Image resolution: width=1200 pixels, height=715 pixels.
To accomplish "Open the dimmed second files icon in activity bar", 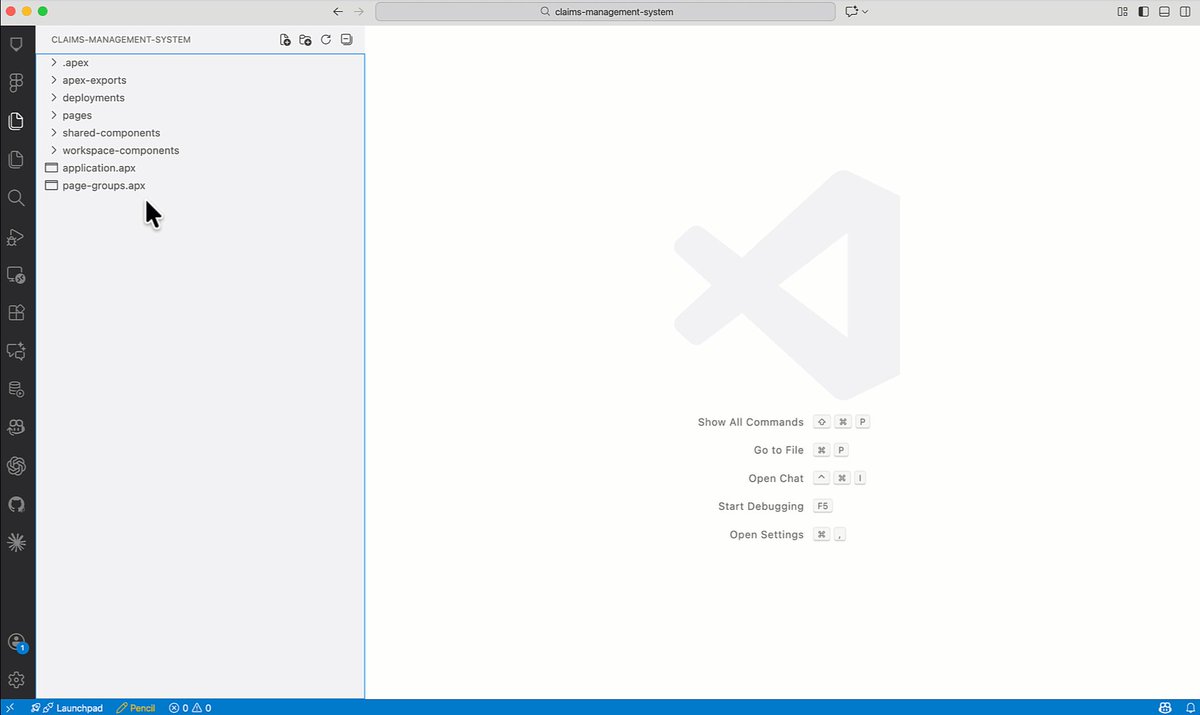I will (16, 159).
